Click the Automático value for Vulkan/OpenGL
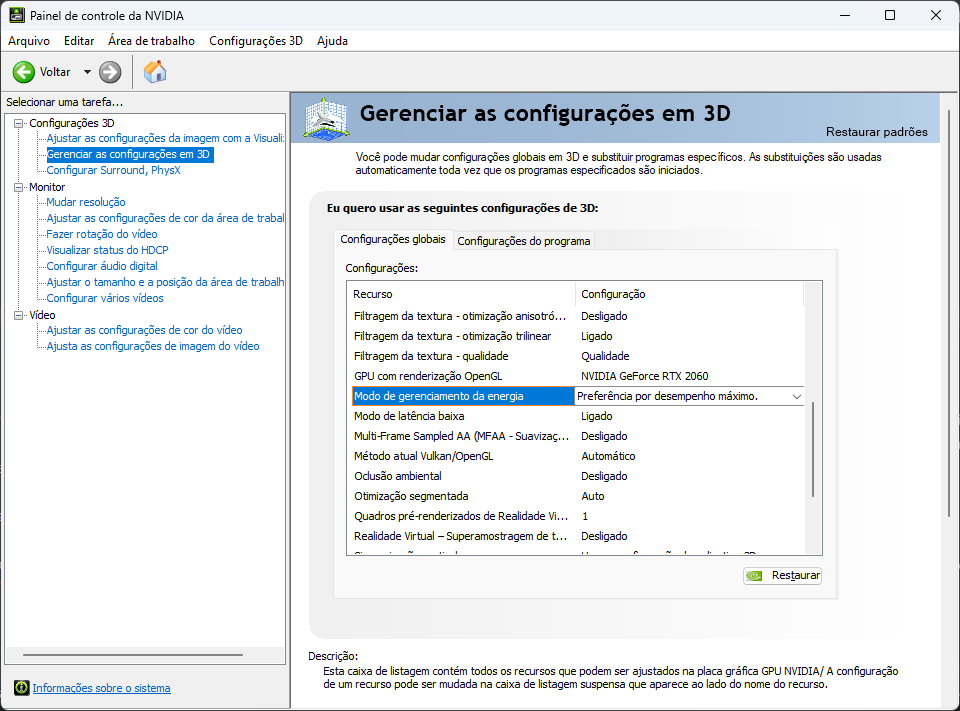Viewport: 960px width, 711px height. tap(608, 456)
